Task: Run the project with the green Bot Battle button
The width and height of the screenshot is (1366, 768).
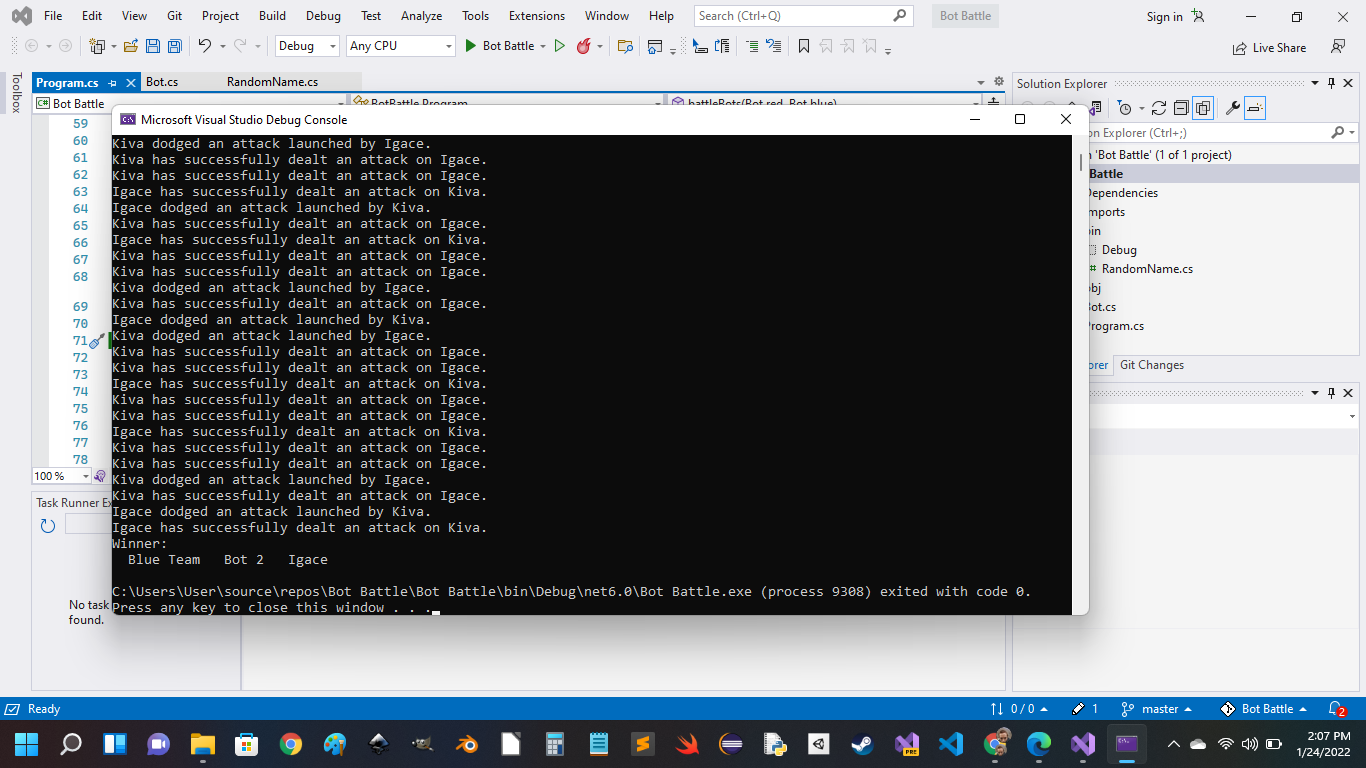Action: pyautogui.click(x=507, y=46)
